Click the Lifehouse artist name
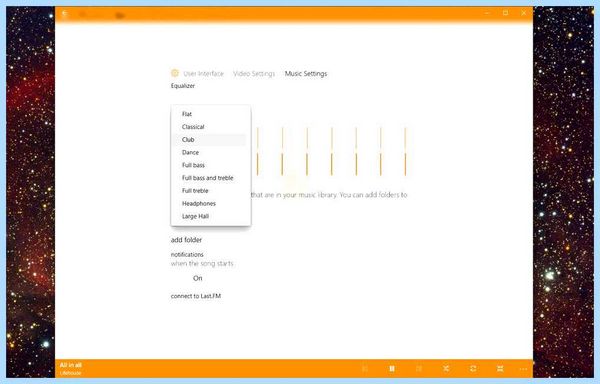The image size is (600, 384). click(x=70, y=373)
